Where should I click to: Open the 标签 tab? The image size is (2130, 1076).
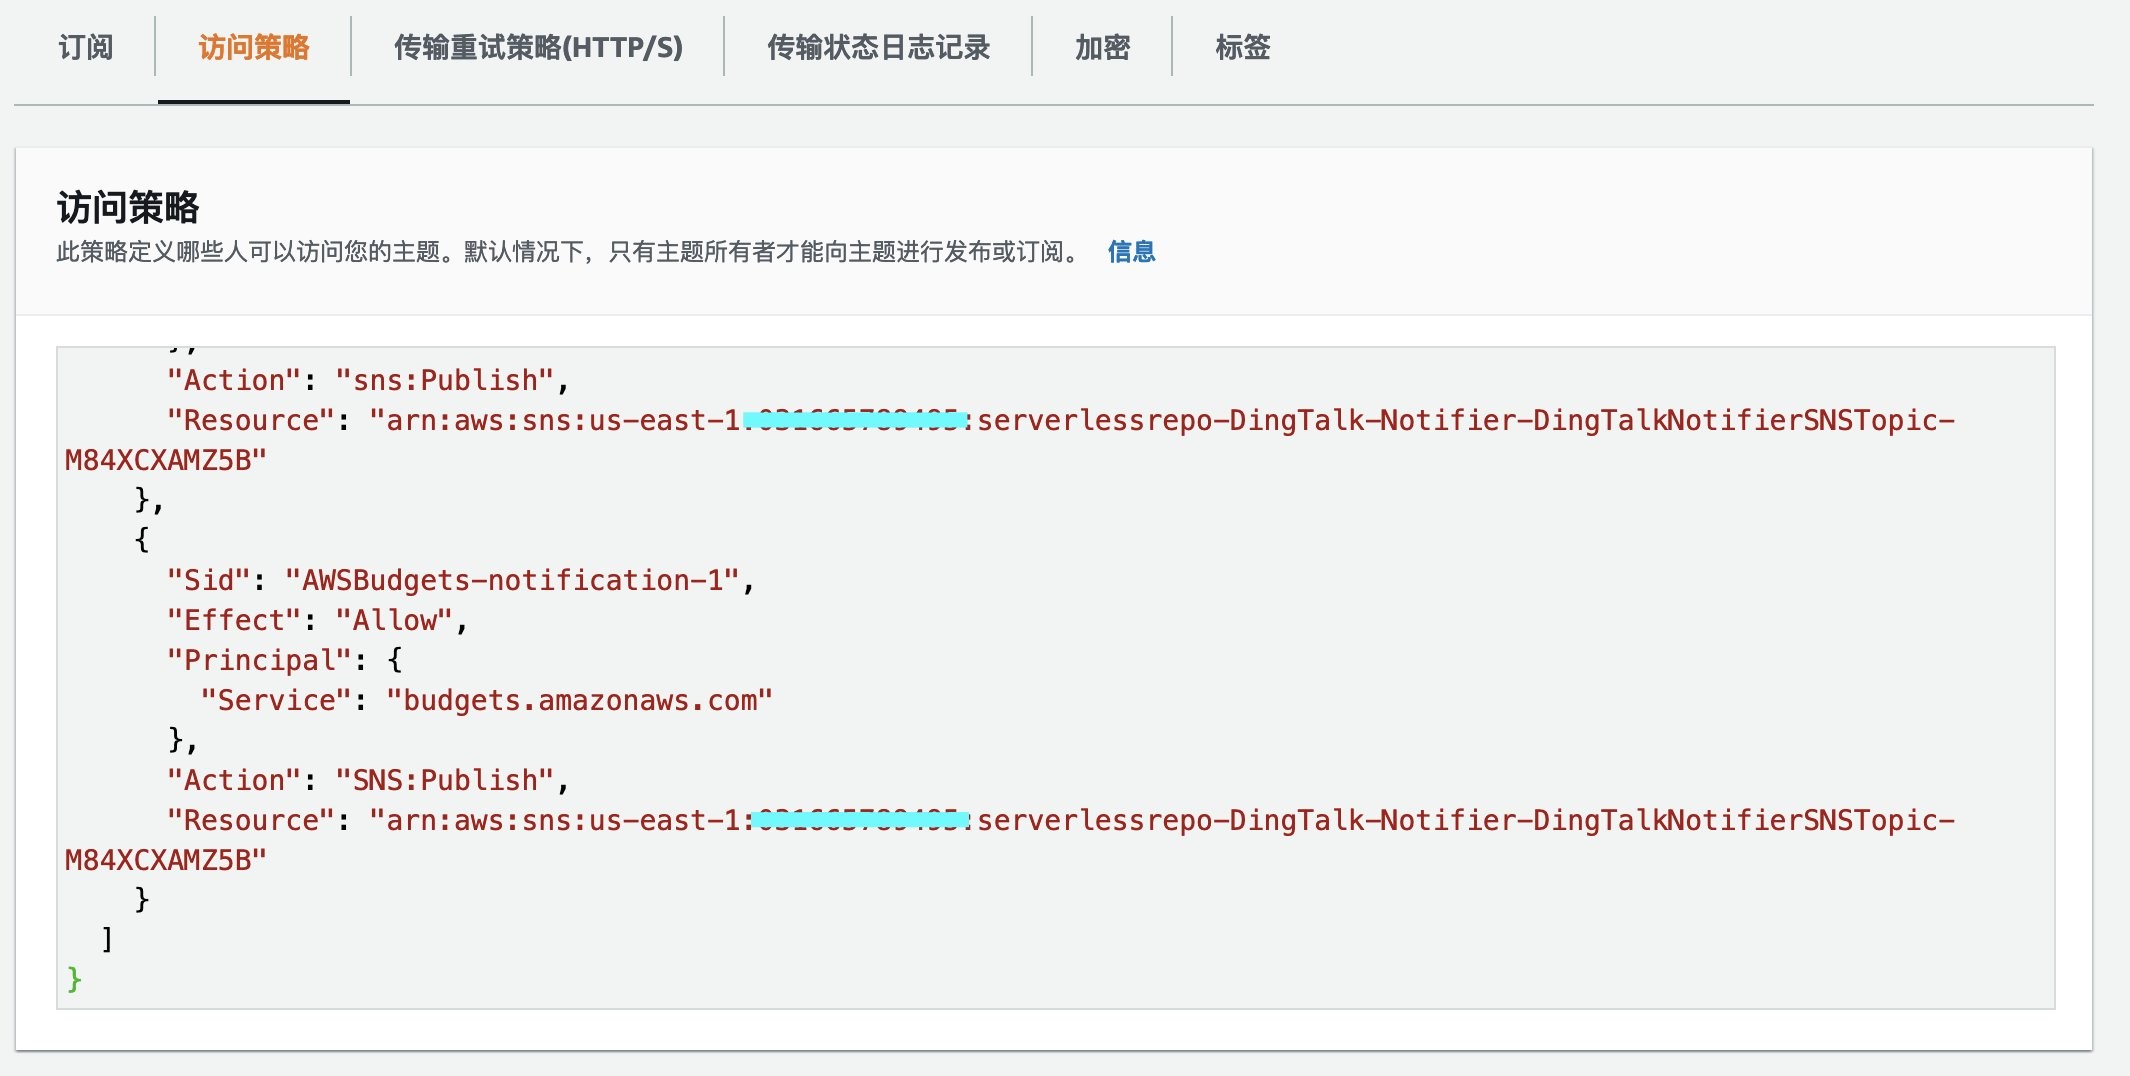point(1242,47)
